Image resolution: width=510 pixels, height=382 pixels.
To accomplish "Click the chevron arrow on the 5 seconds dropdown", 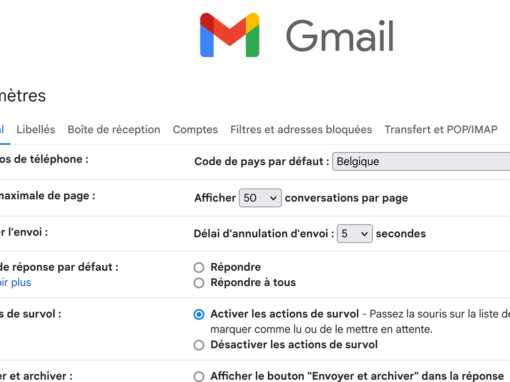I will click(x=364, y=234).
